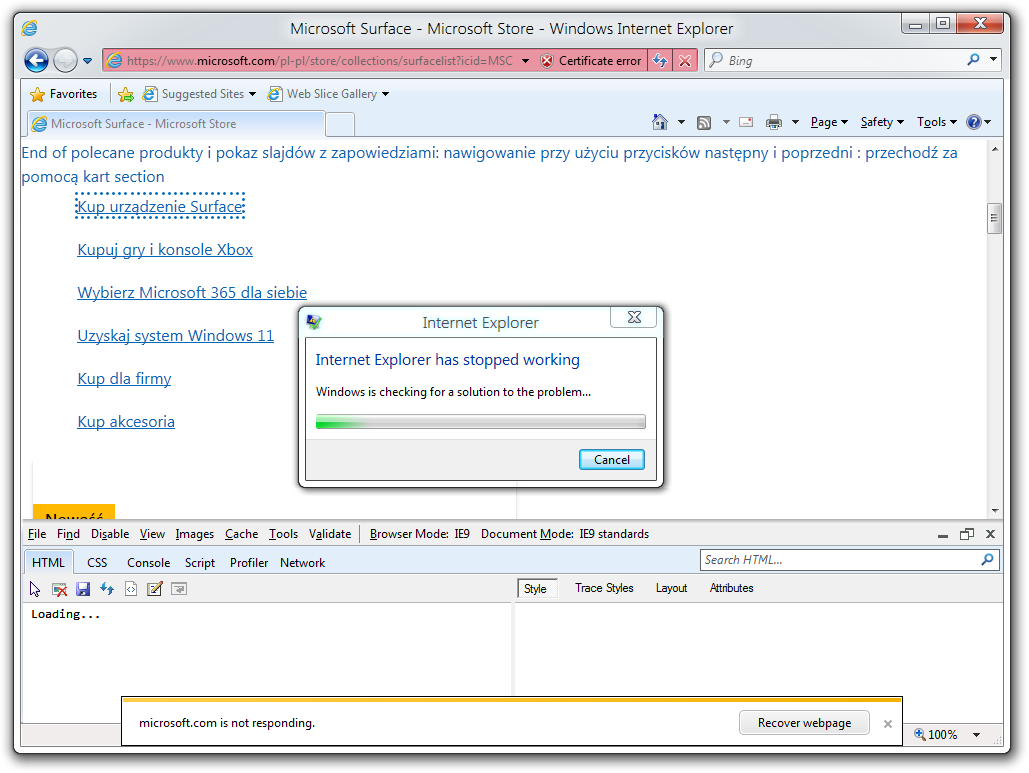Refresh the page using address bar icon
Image resolution: width=1029 pixels, height=773 pixels.
(660, 61)
